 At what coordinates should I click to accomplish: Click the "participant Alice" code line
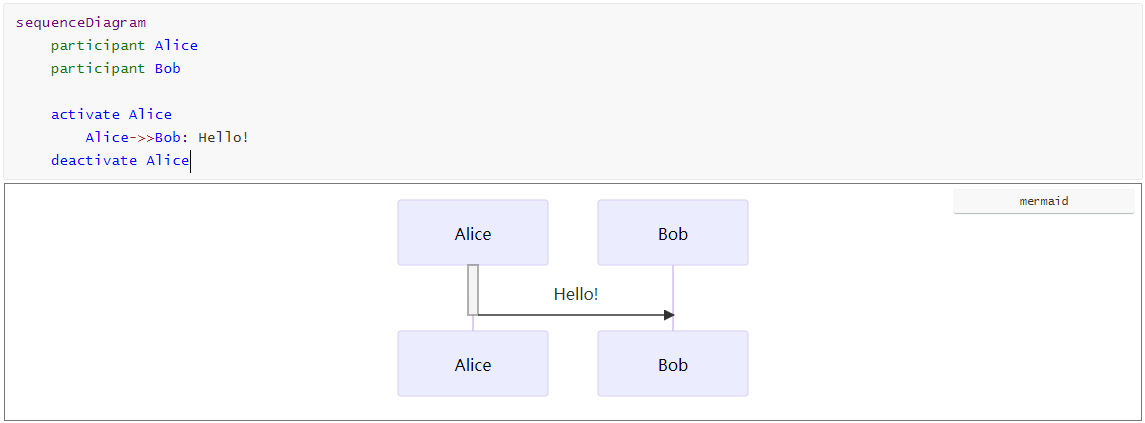click(x=124, y=45)
